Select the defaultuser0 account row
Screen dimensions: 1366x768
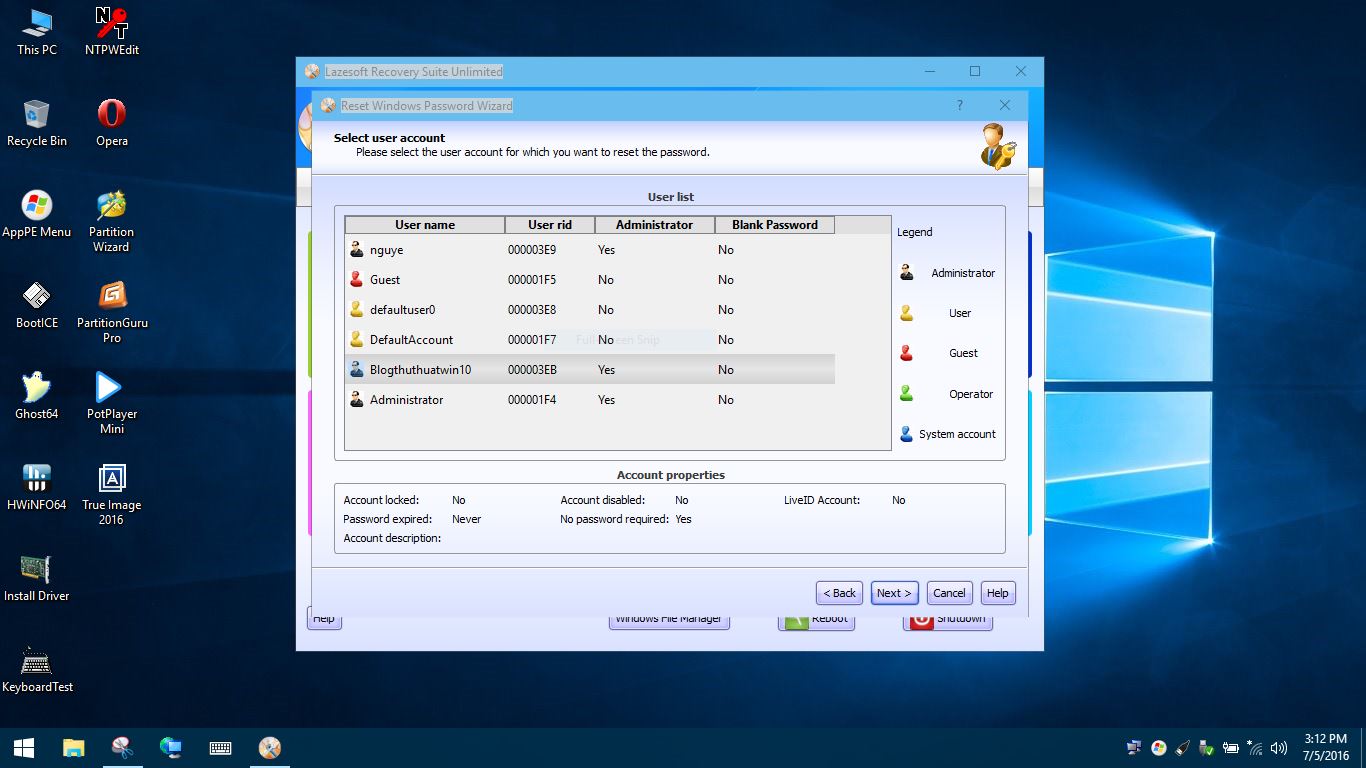tap(590, 310)
